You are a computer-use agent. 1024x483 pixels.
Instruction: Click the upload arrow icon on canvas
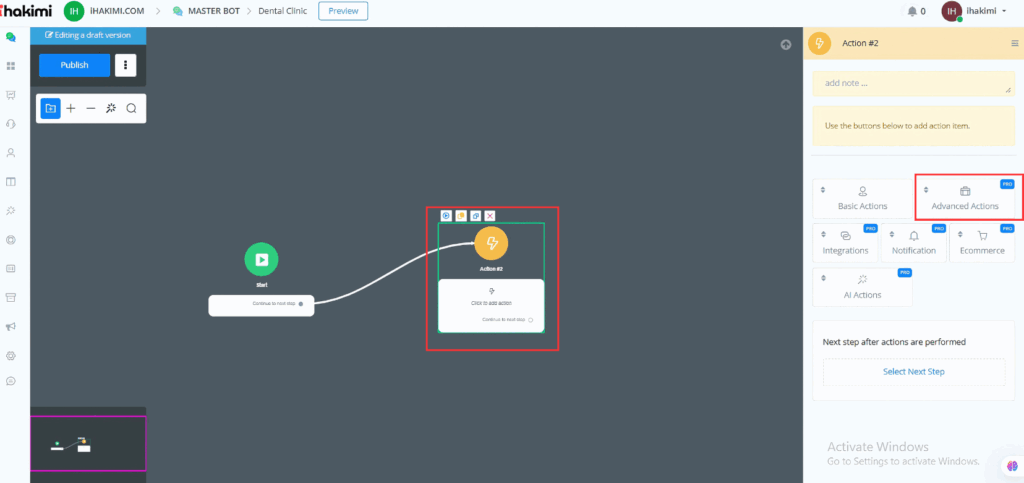pos(786,44)
